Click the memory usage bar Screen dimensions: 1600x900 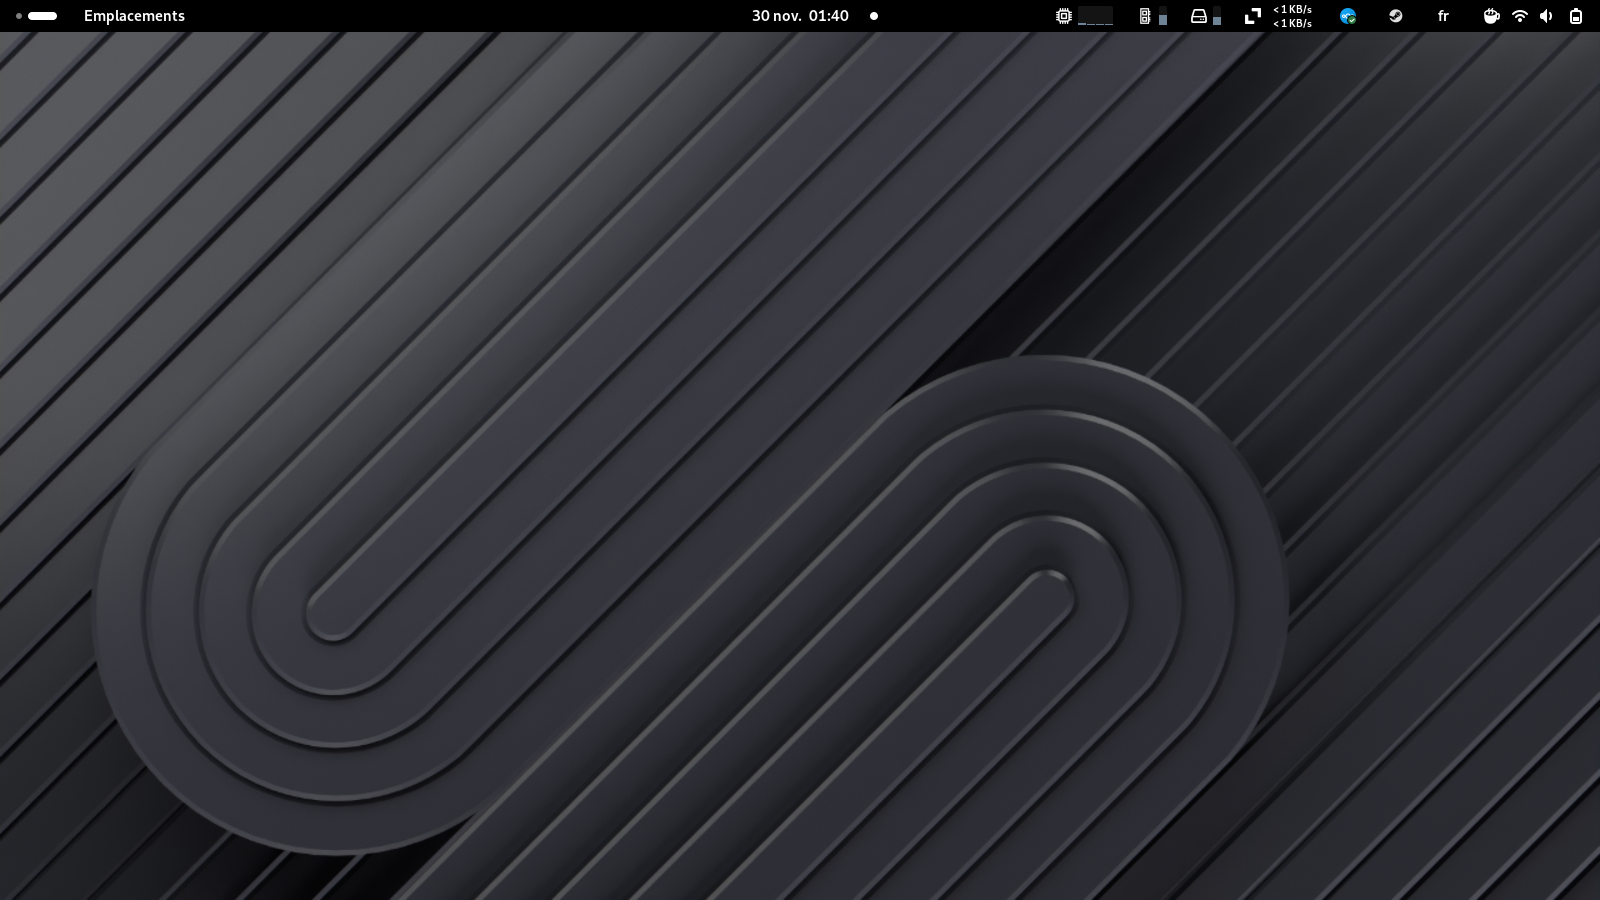pos(1163,17)
